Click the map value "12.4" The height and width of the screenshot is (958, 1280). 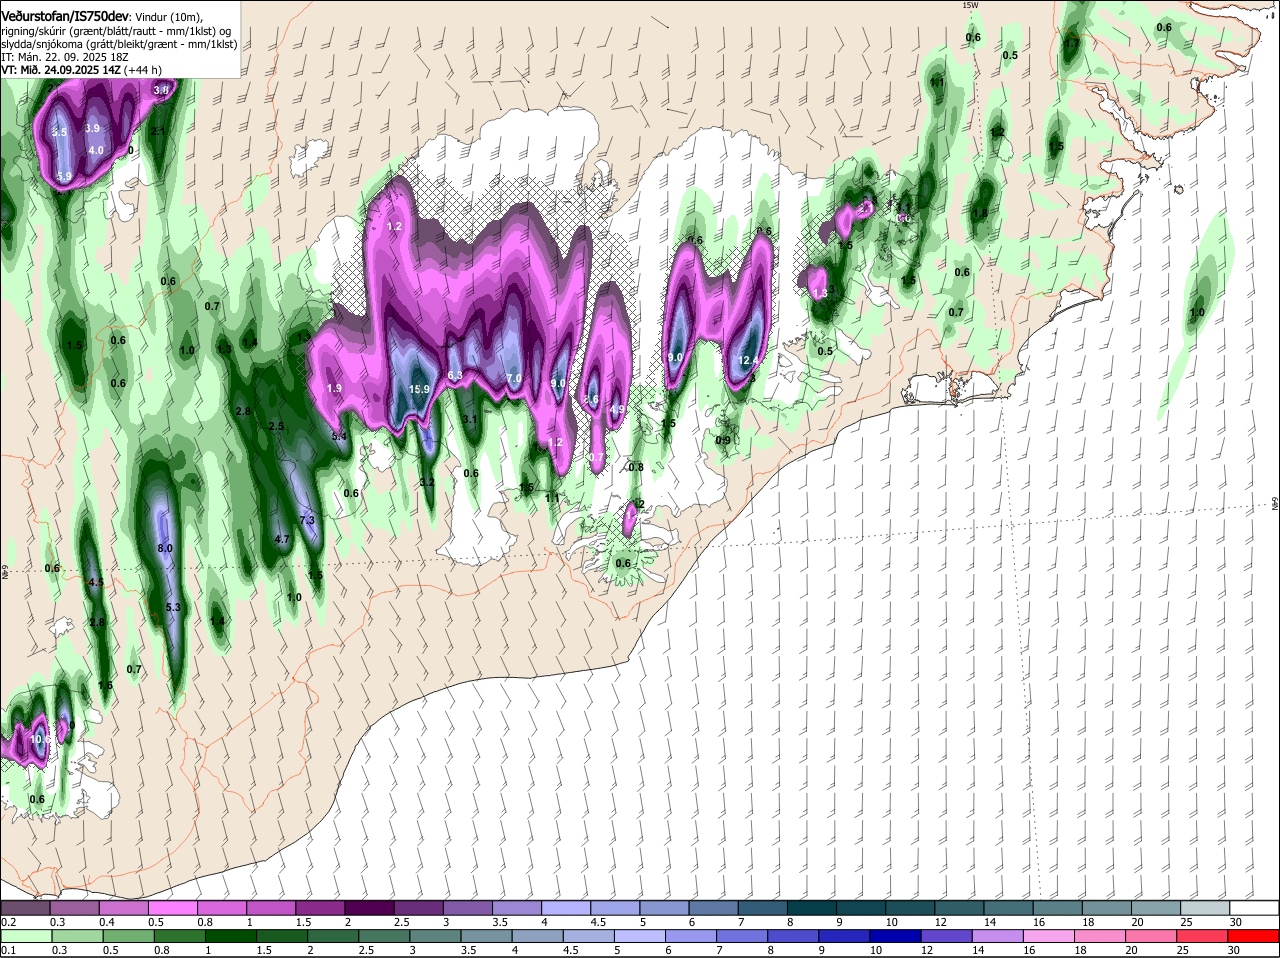(x=750, y=360)
